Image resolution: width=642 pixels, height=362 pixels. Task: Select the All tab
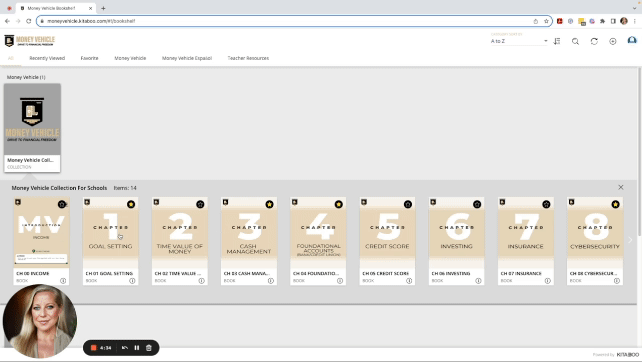click(x=11, y=58)
